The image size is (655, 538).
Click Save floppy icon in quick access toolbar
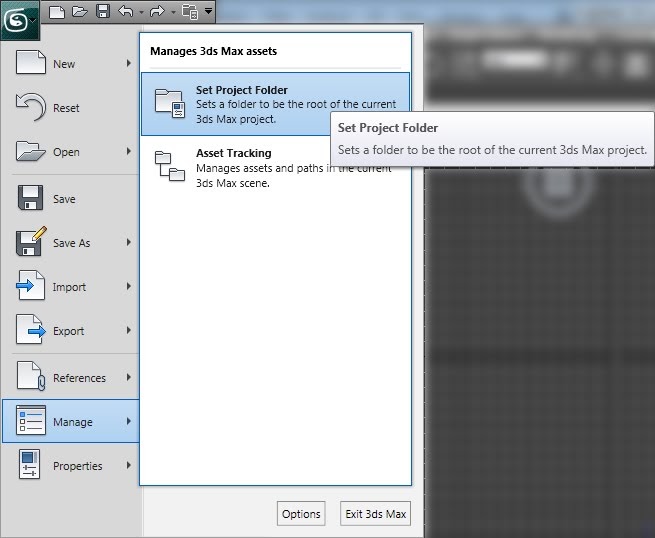(x=103, y=11)
